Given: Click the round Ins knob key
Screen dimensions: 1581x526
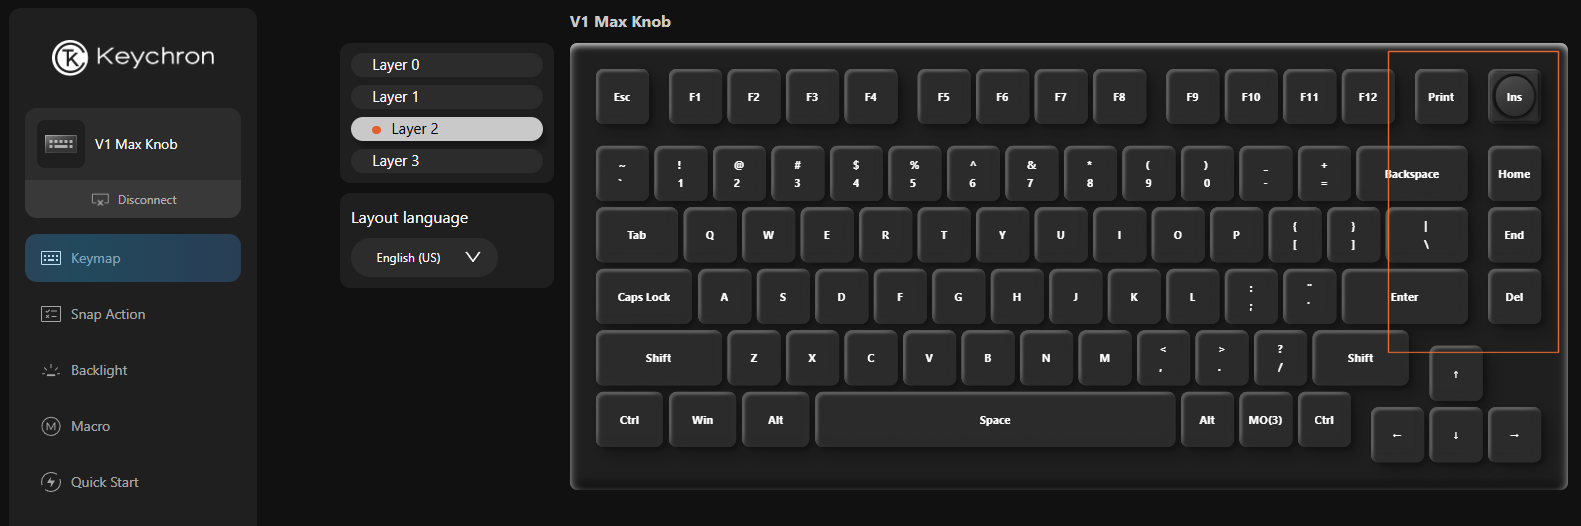Looking at the screenshot, I should point(1514,97).
